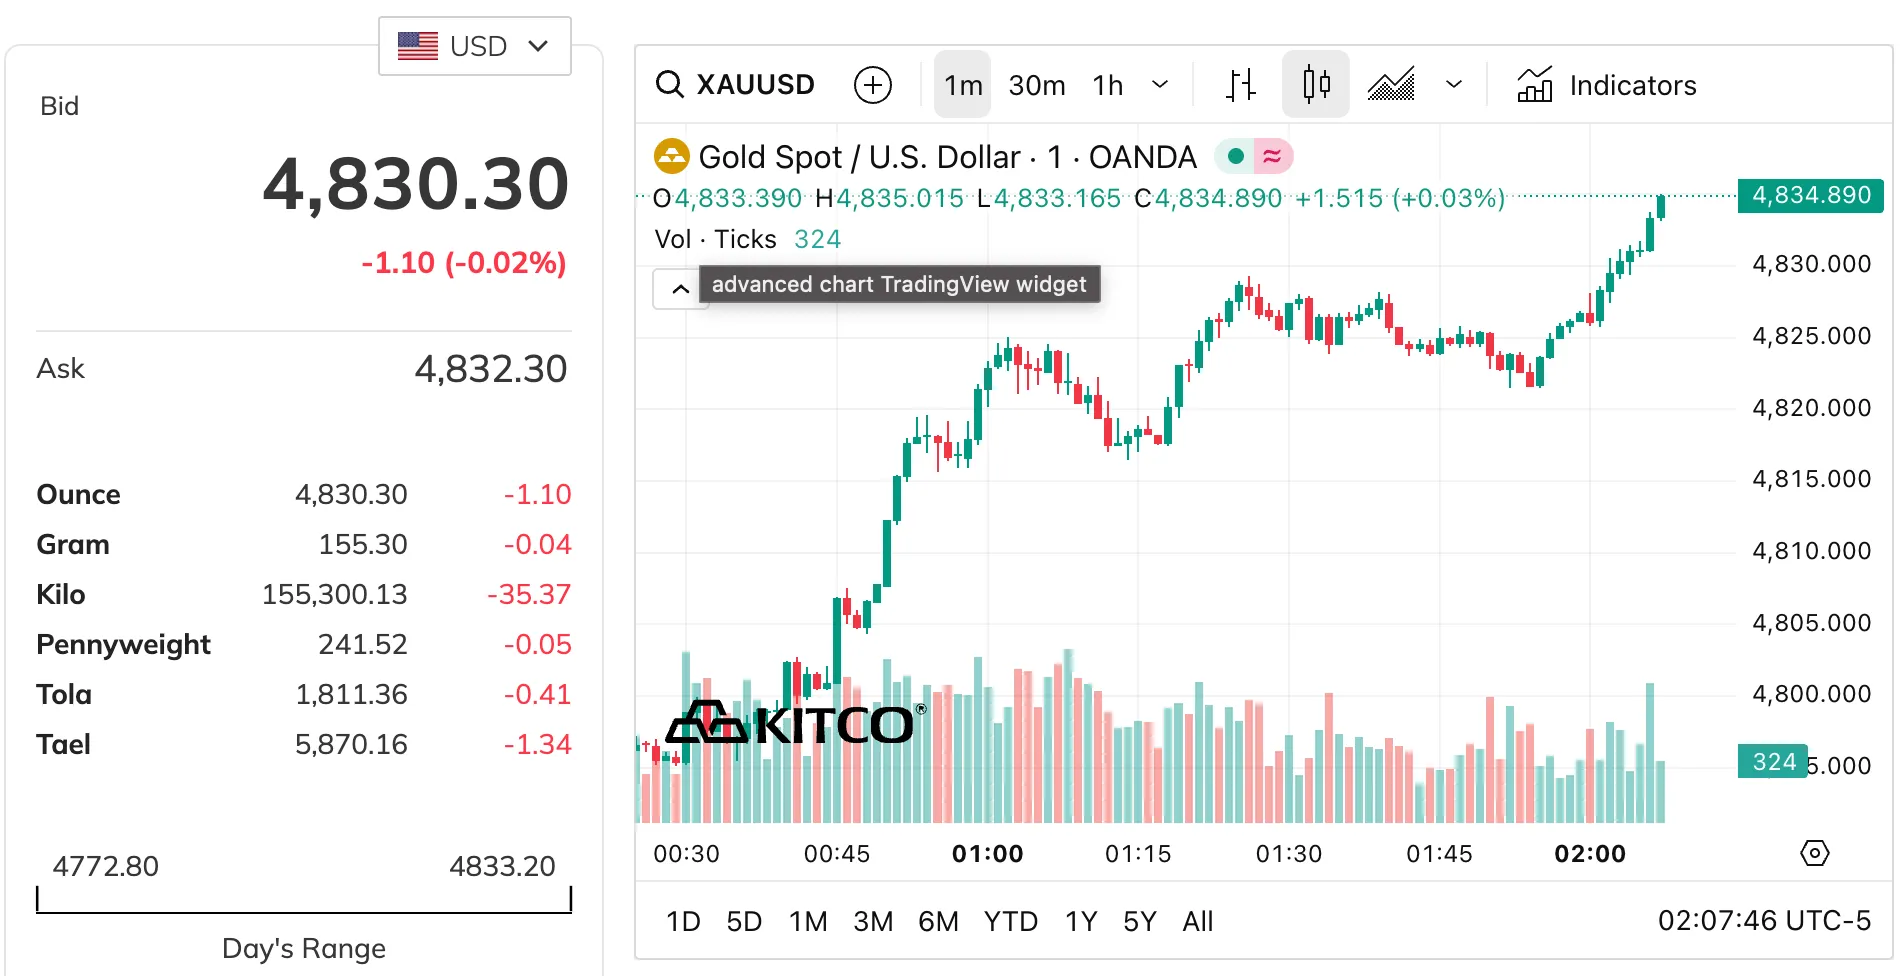
Task: Select the area chart style icon
Action: click(1391, 85)
